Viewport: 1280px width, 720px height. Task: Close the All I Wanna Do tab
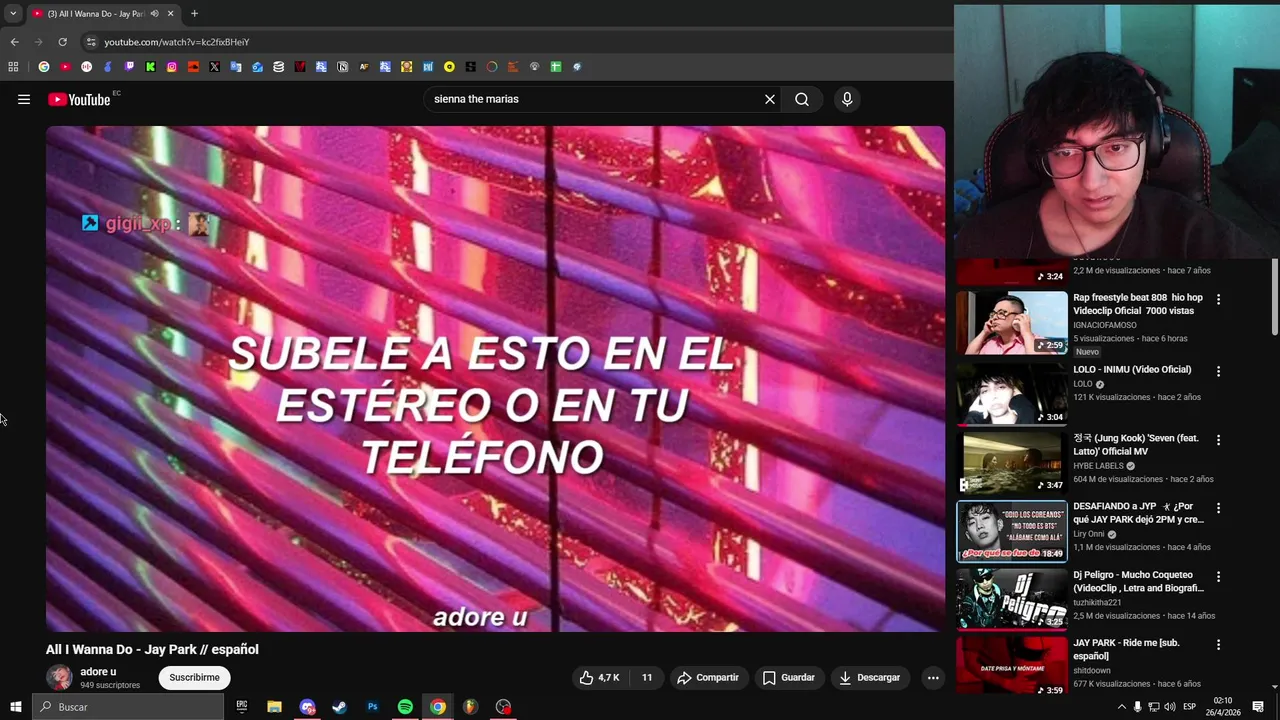[x=170, y=14]
